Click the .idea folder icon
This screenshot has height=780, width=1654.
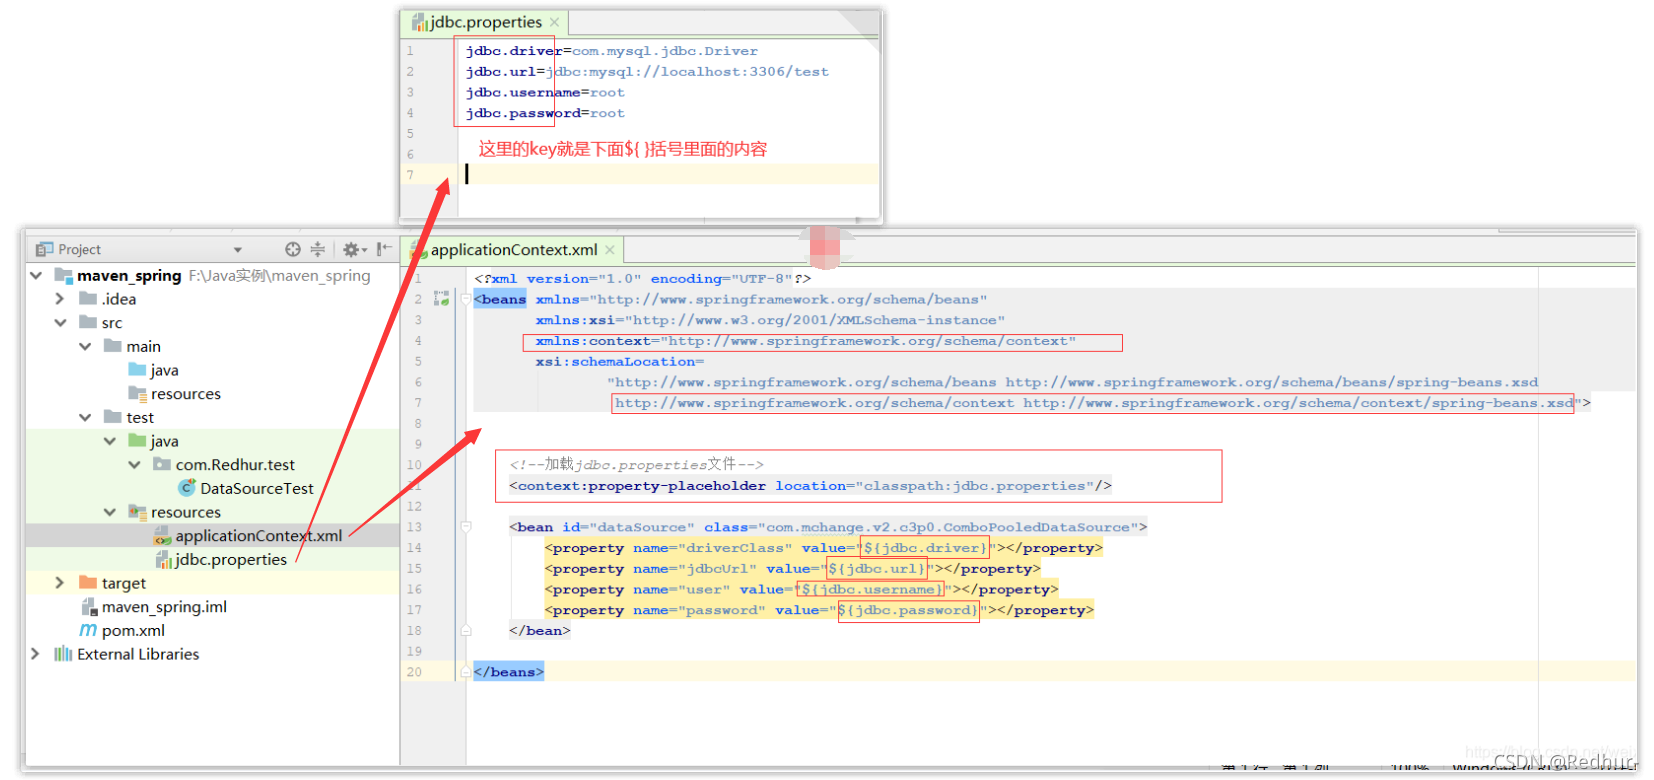pos(88,298)
